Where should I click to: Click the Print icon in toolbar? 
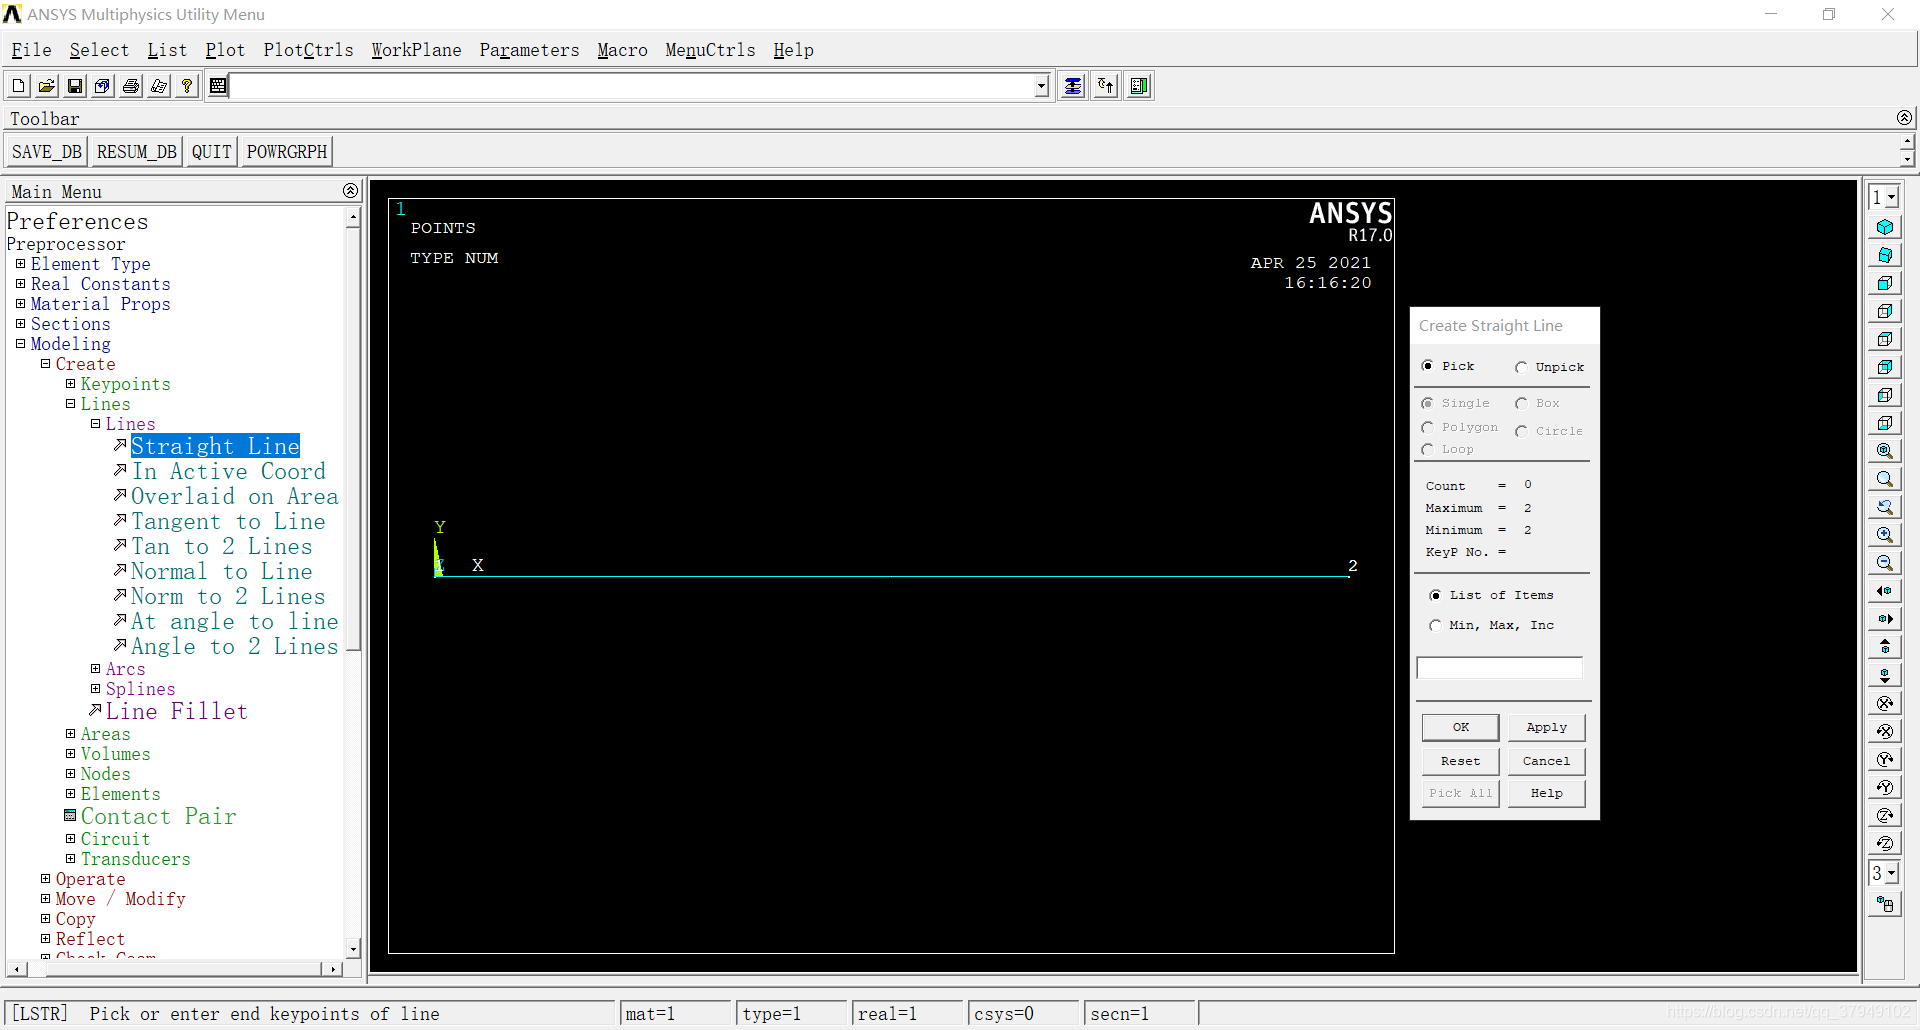coord(131,86)
